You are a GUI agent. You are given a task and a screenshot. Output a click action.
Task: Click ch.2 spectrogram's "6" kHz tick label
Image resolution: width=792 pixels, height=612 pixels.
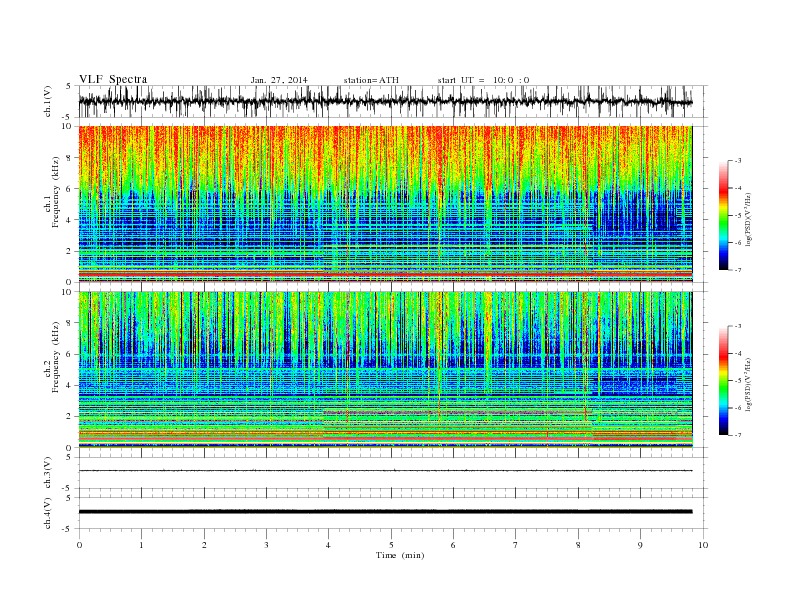click(x=70, y=354)
